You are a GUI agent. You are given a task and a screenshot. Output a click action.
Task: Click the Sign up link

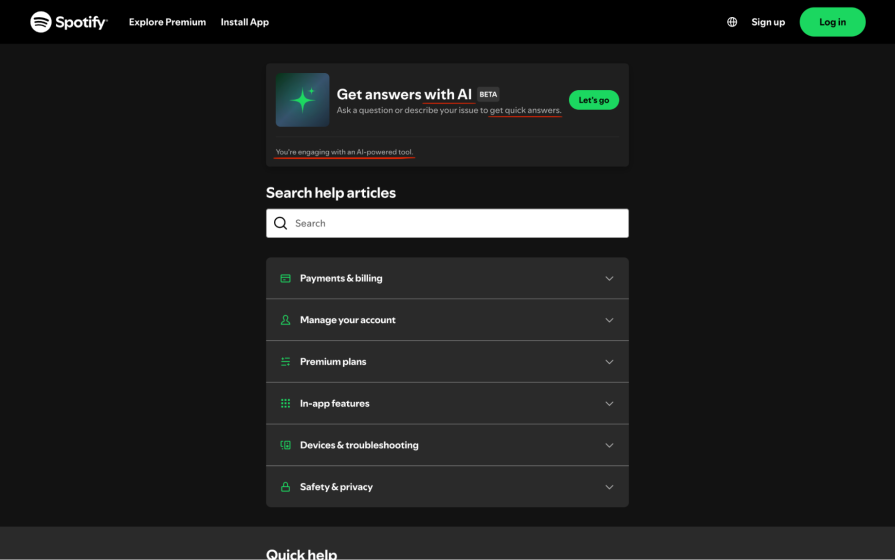click(768, 22)
